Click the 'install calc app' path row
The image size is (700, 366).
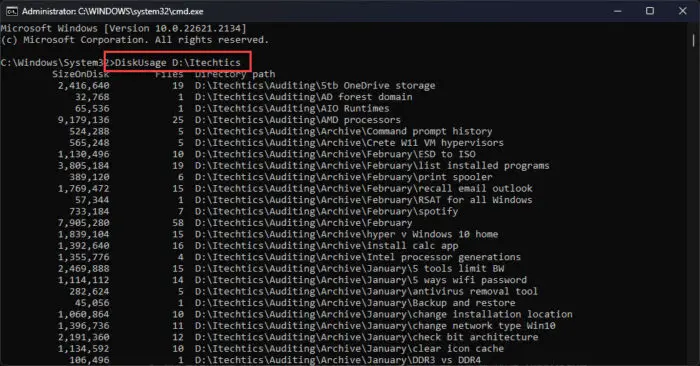pos(327,246)
